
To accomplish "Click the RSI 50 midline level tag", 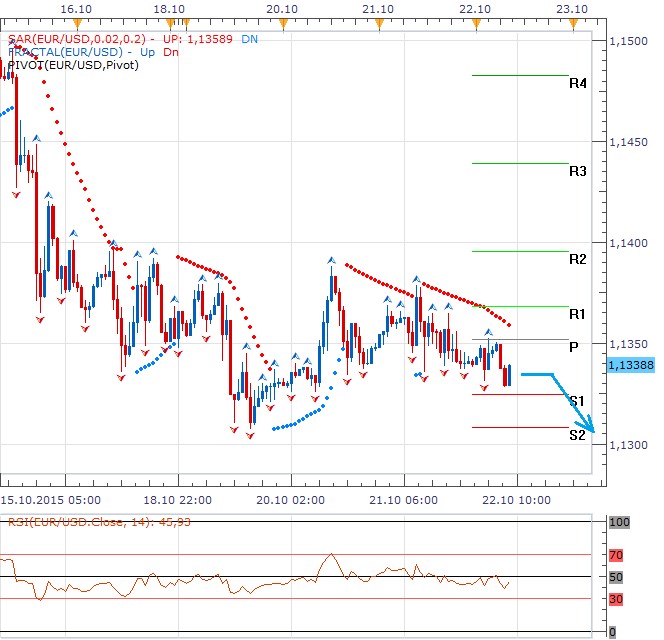I will 617,577.
